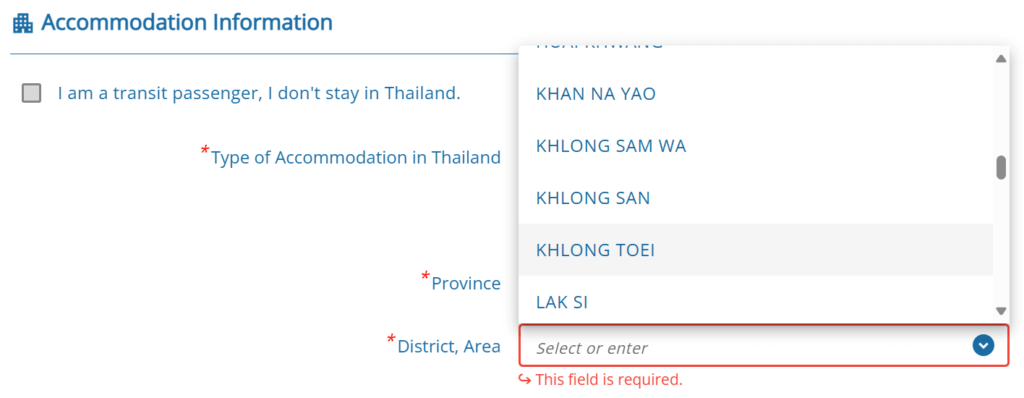1024x398 pixels.
Task: Click the district list scrollbar thumb
Action: (1000, 167)
